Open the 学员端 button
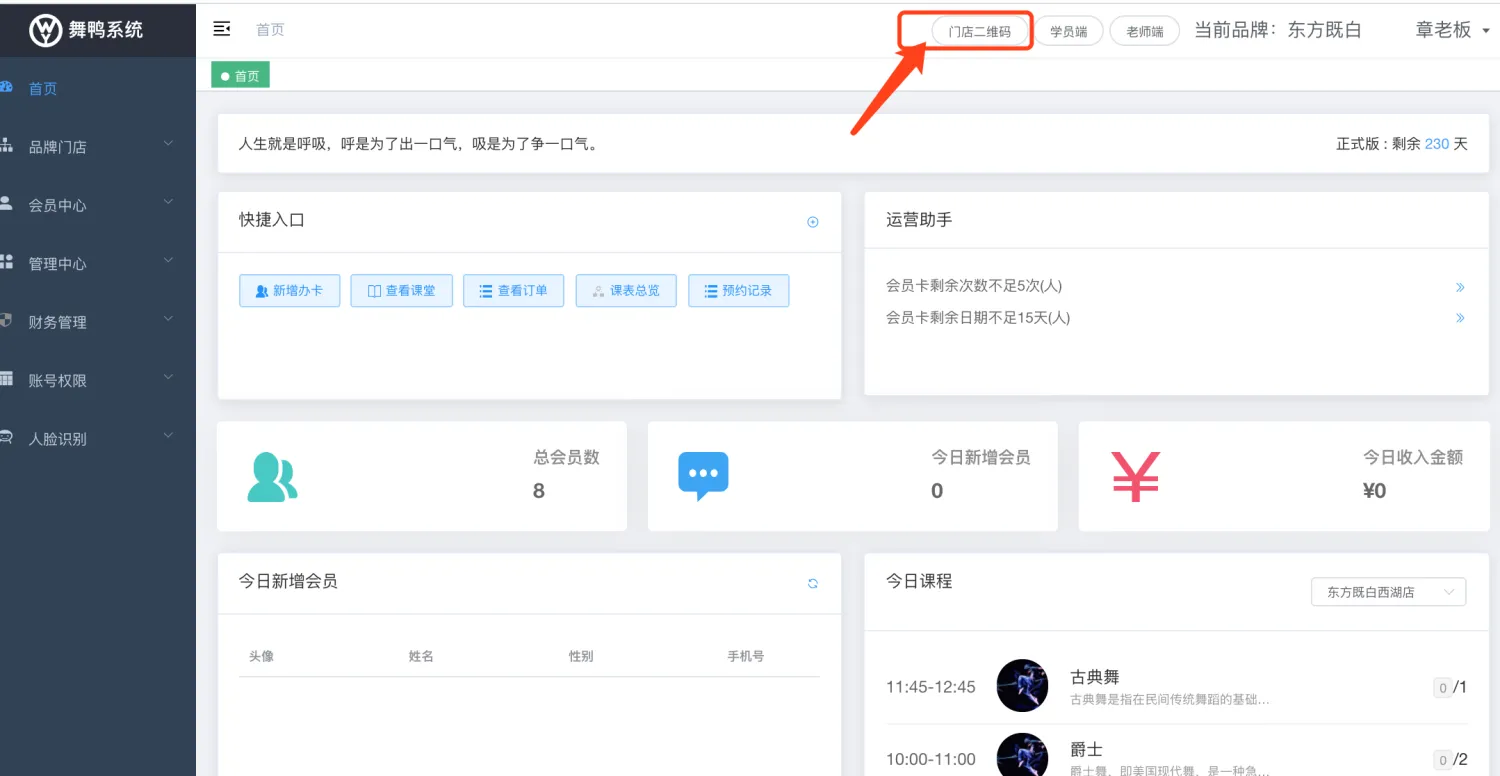 point(1068,31)
